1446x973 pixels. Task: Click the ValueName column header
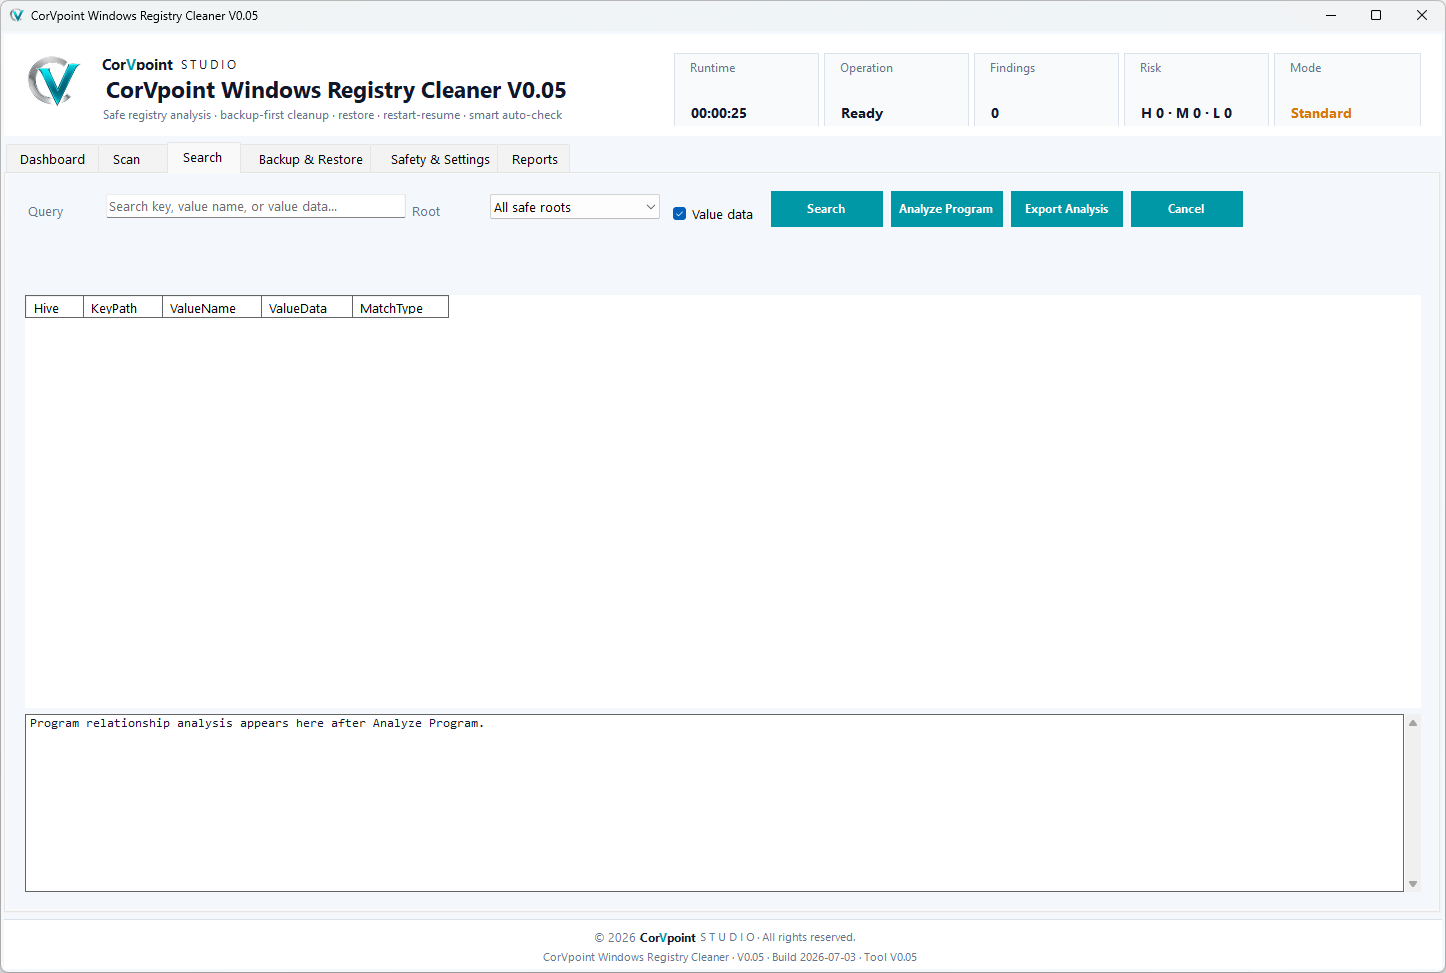click(212, 307)
